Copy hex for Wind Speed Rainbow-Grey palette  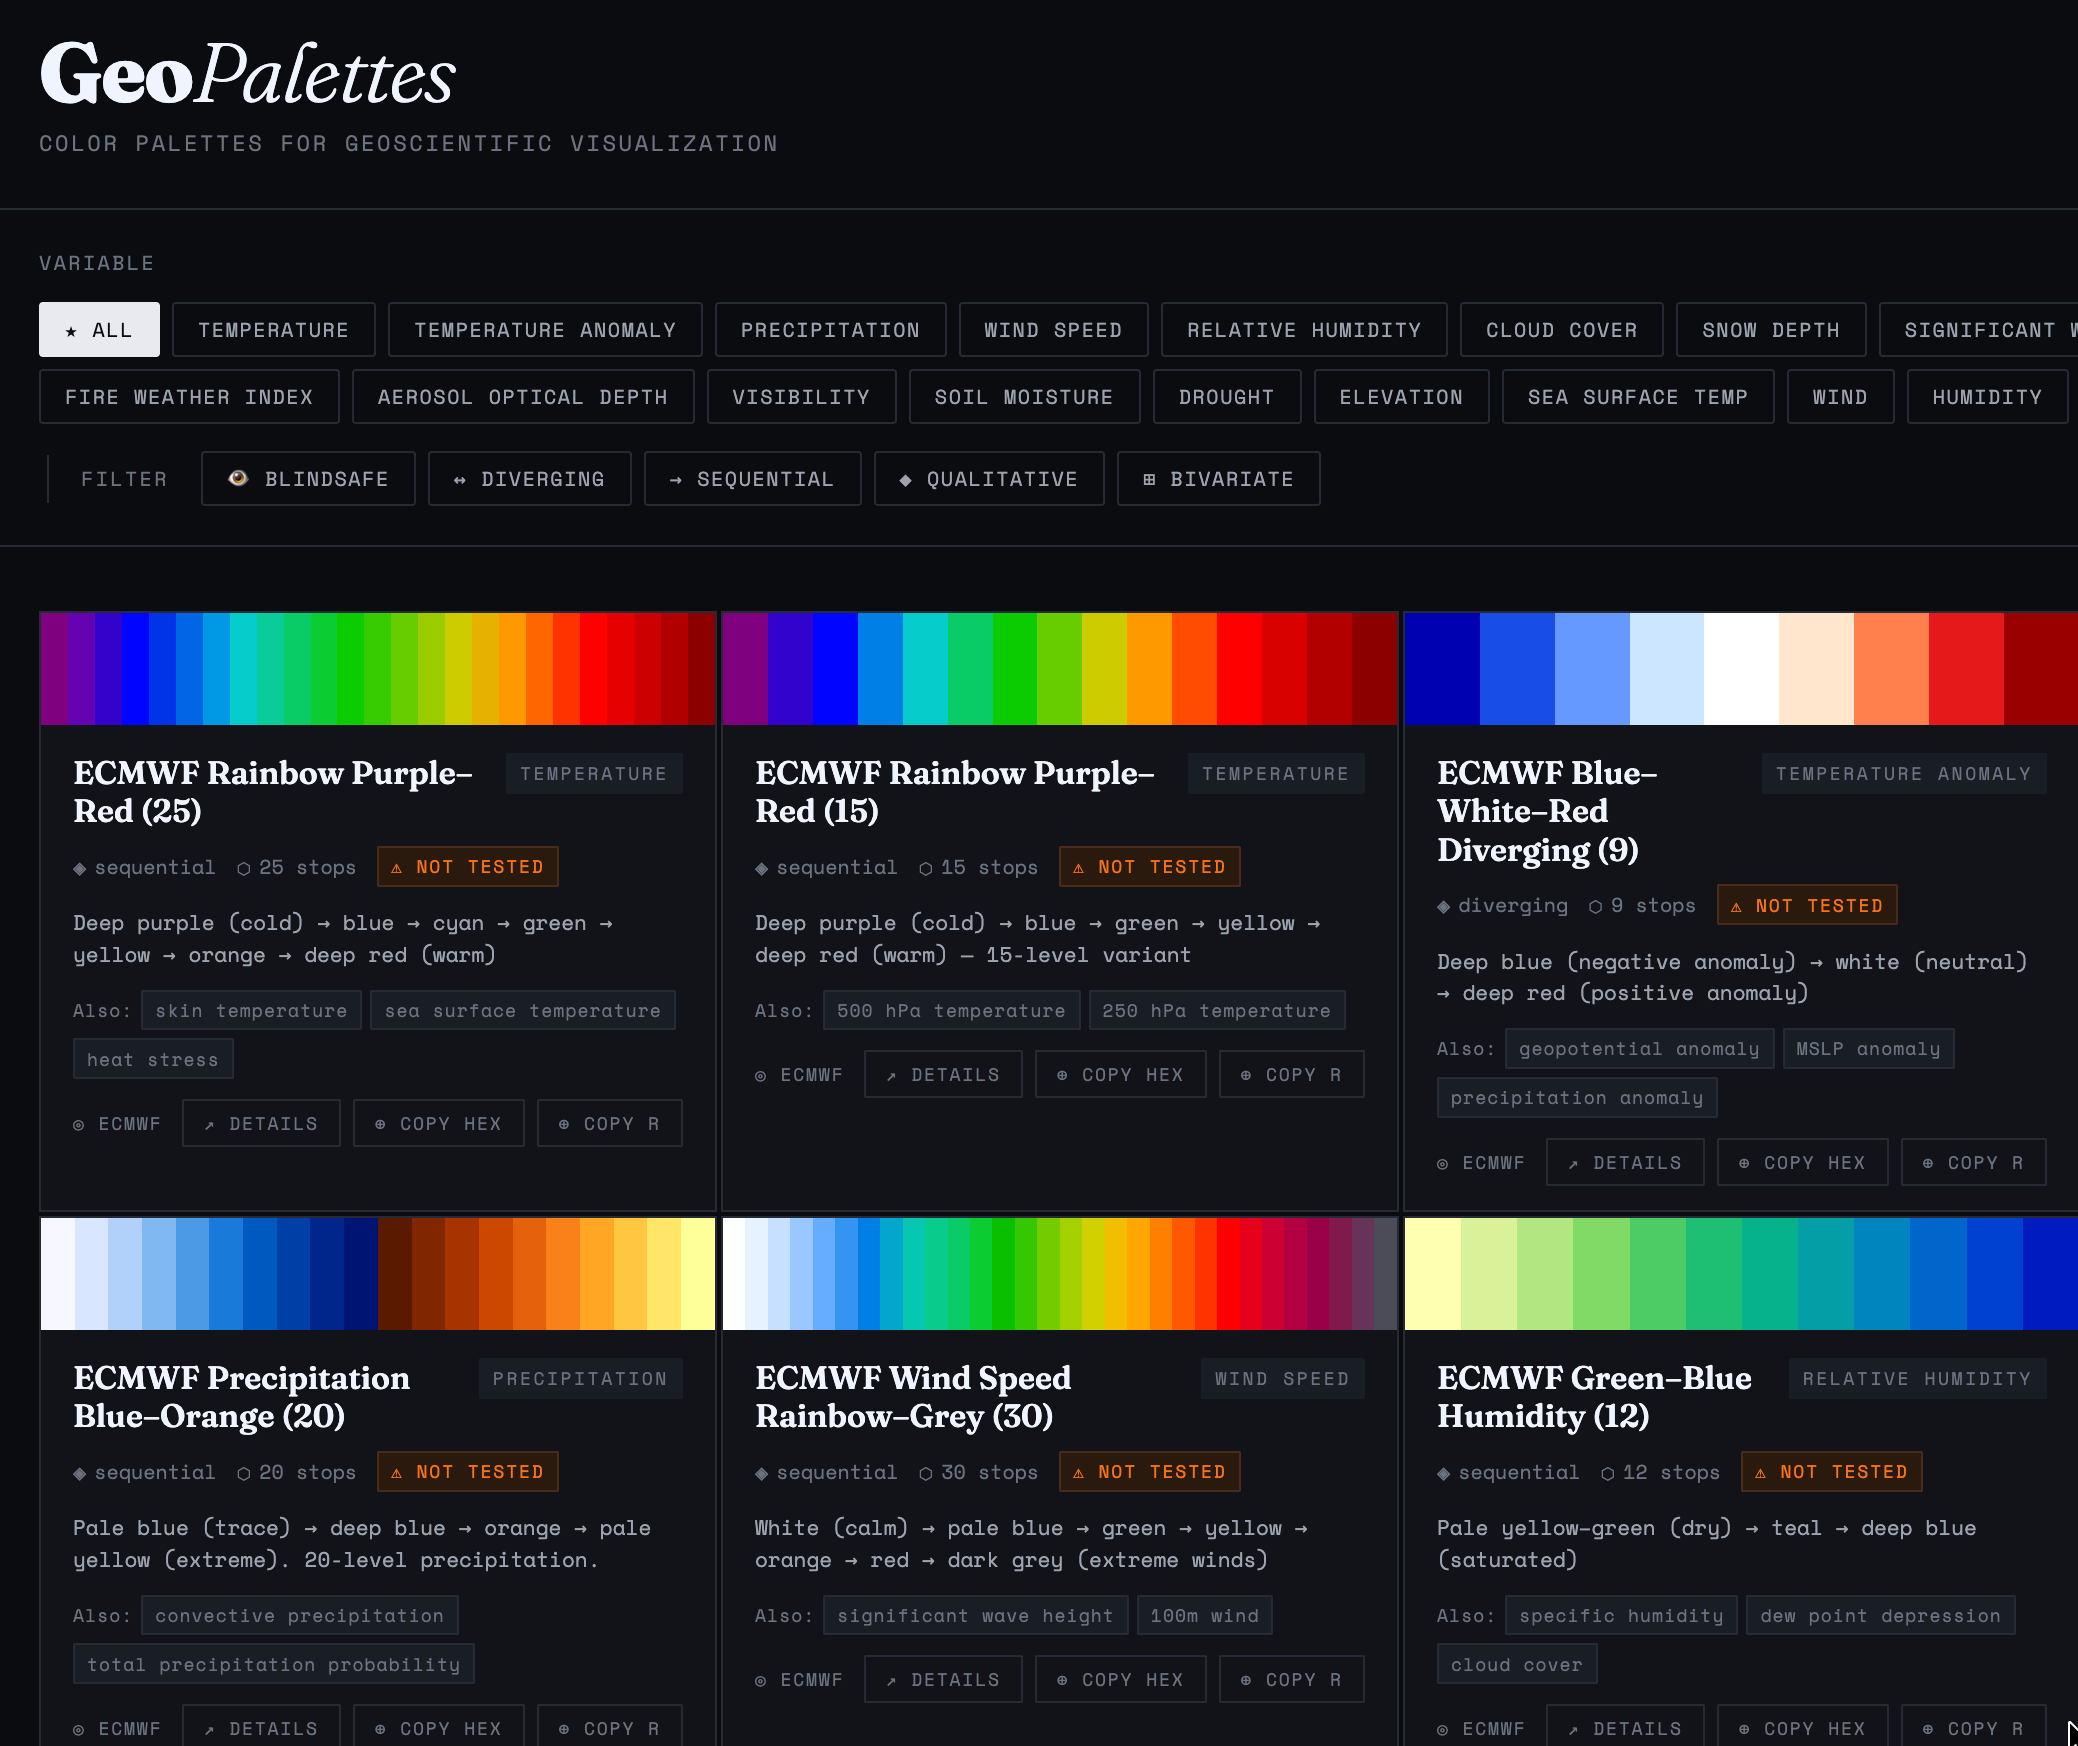click(1120, 1680)
